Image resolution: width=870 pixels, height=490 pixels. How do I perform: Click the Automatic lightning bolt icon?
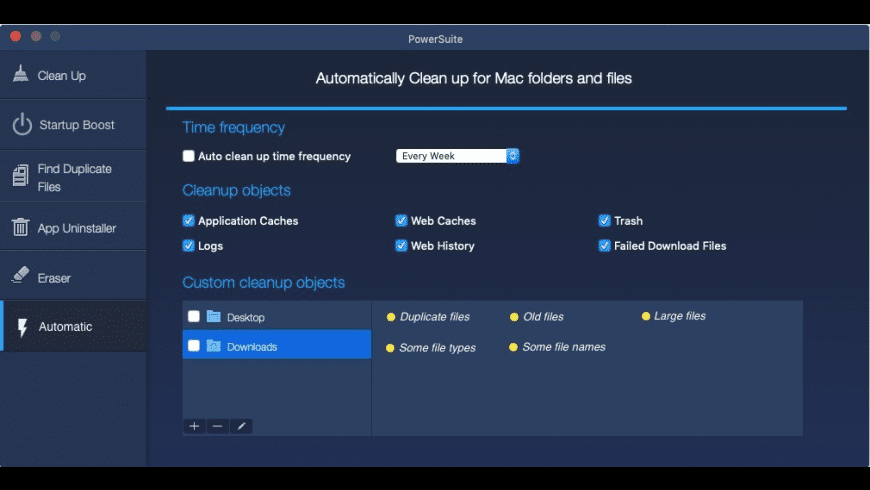click(x=22, y=327)
